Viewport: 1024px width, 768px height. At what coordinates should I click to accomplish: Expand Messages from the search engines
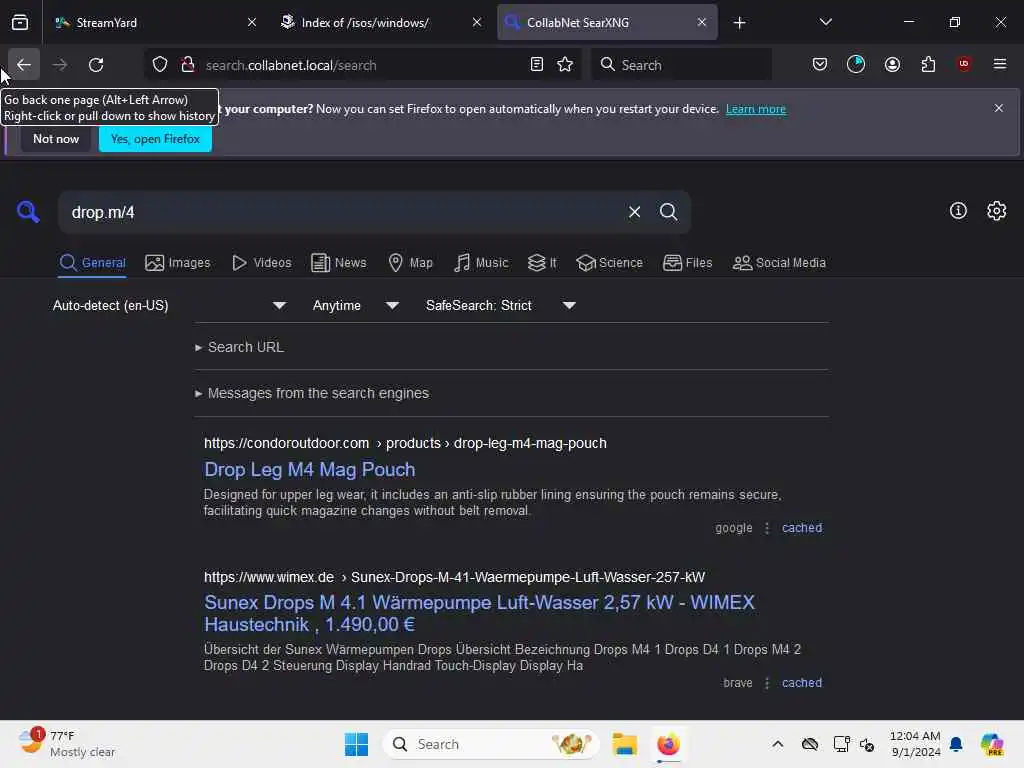312,393
